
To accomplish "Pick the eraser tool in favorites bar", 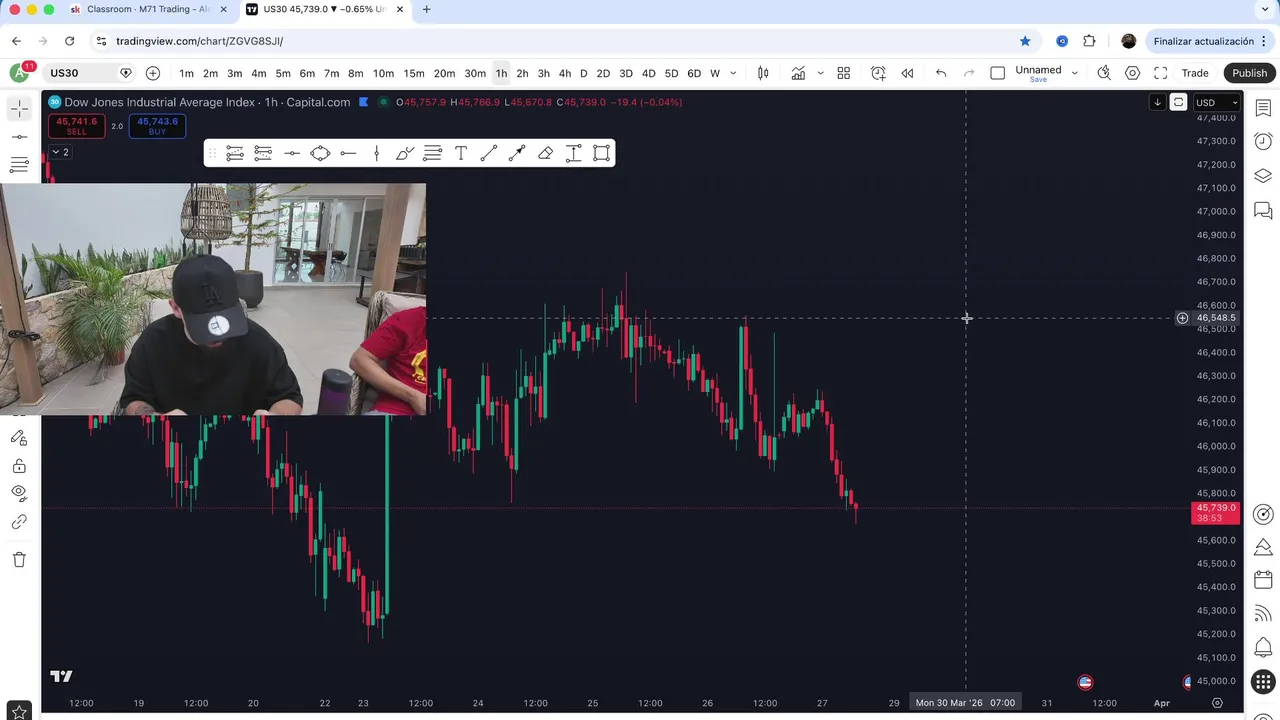I will (x=545, y=153).
